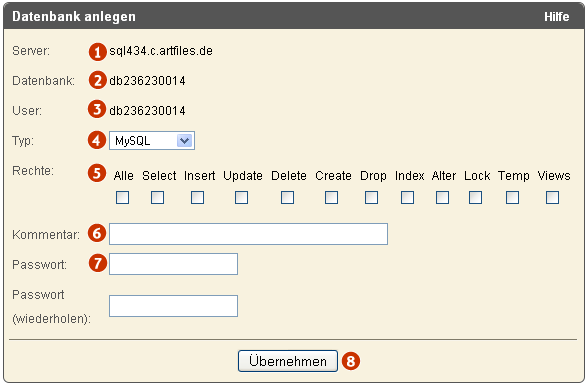Viewport: 588px width, 385px height.
Task: Click into the Passwort field
Action: [x=173, y=264]
